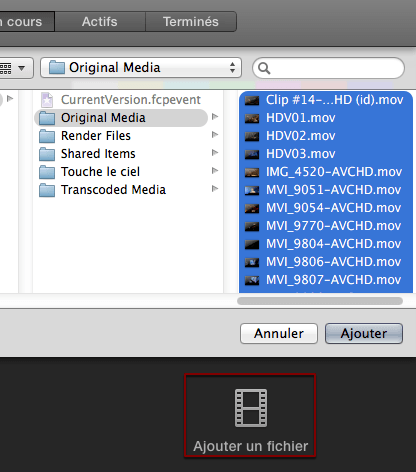Select Clip #14-...HD (id).mov file
This screenshot has height=472, width=416.
point(326,100)
